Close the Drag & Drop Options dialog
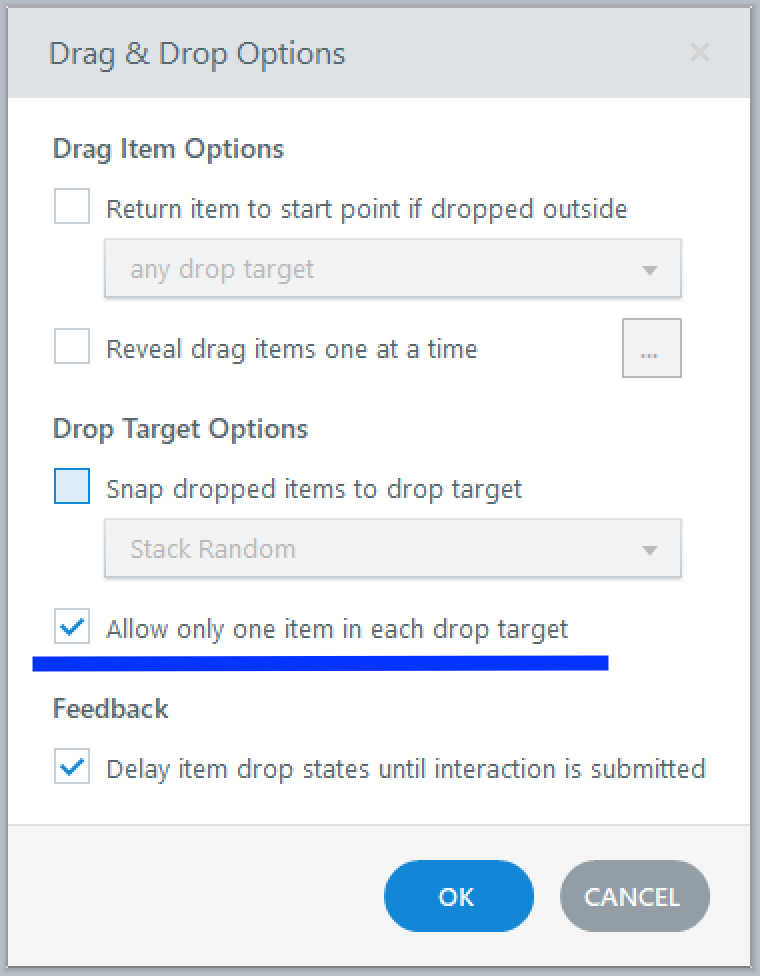 [699, 53]
